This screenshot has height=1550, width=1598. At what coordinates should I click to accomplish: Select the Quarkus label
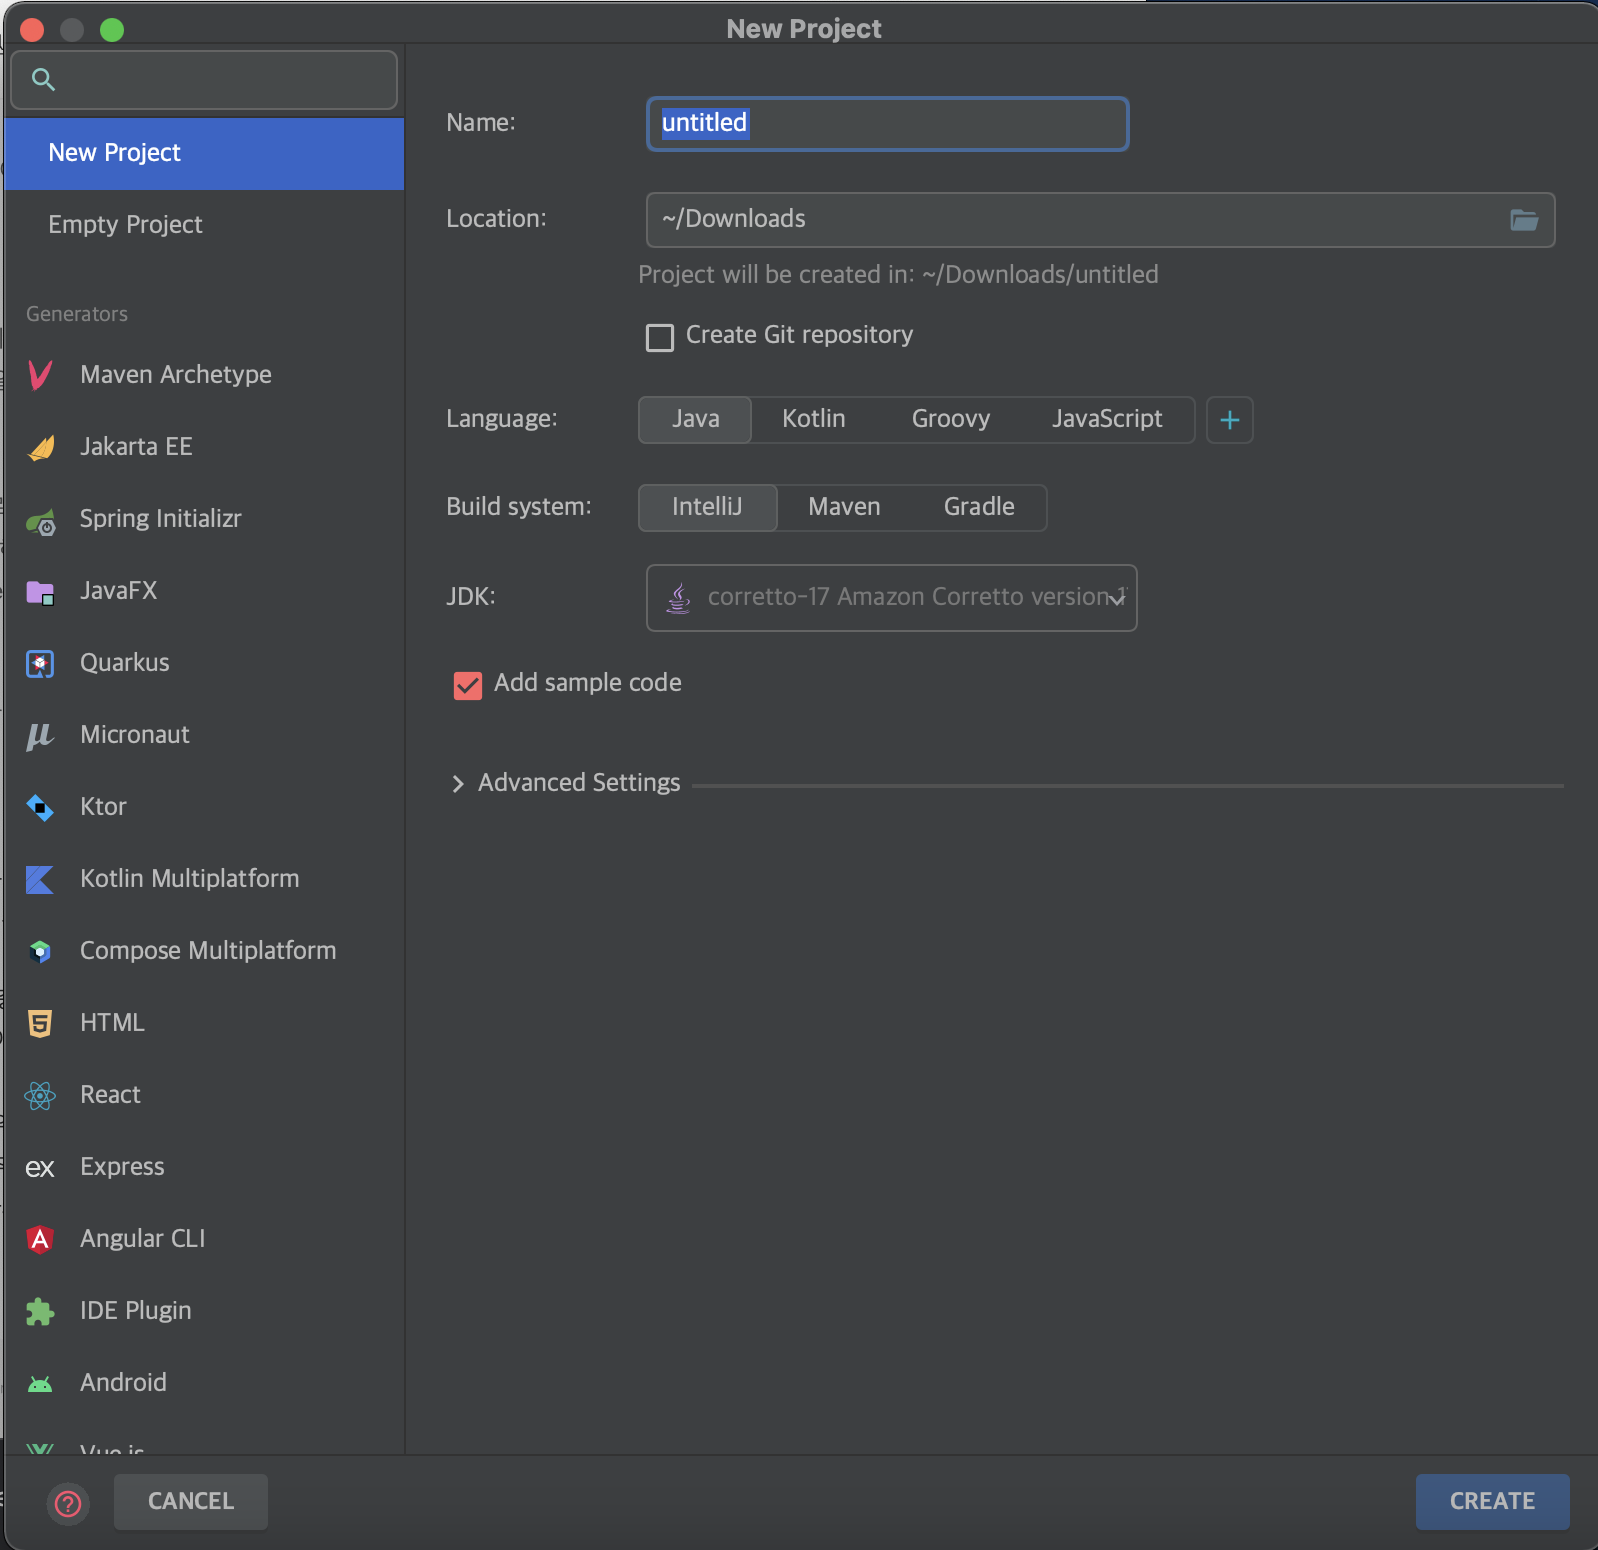tap(124, 663)
